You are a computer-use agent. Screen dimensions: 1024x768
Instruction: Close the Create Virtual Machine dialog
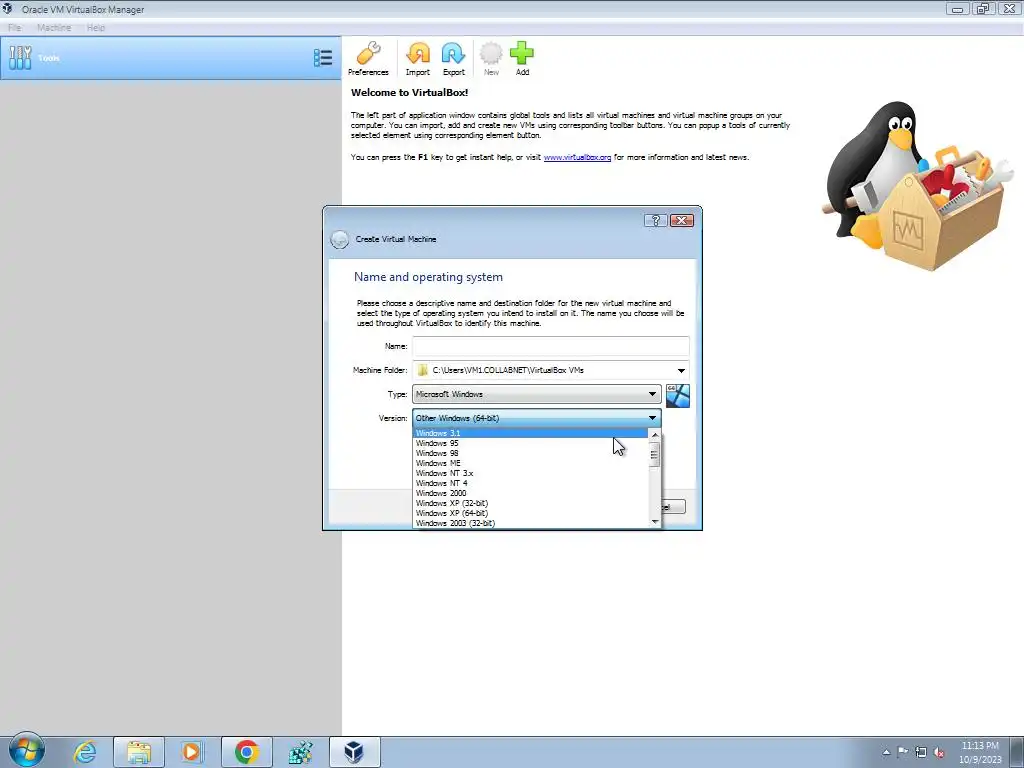[x=682, y=220]
